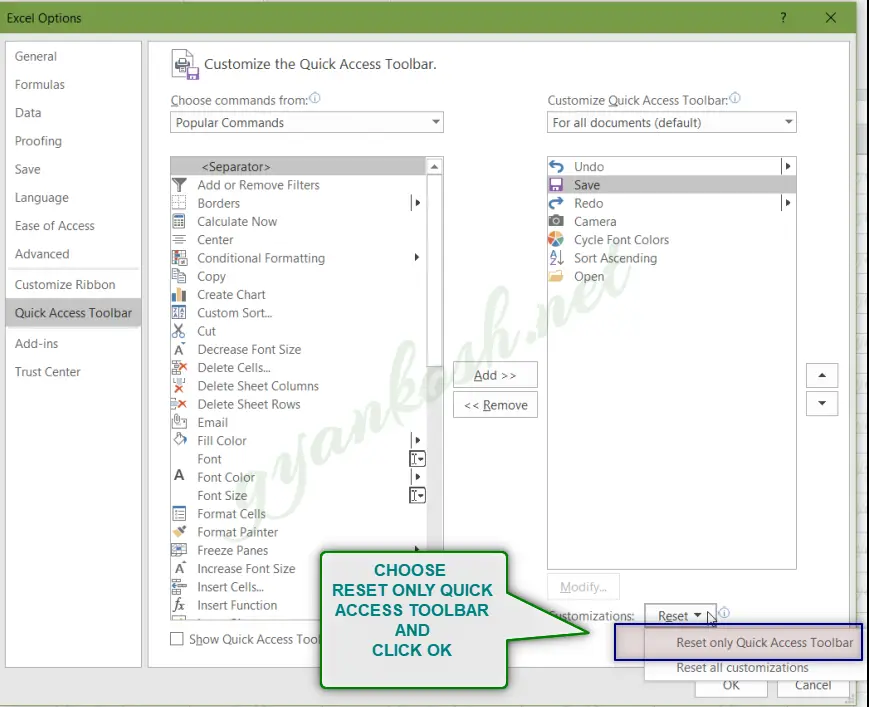The image size is (869, 707).
Task: Click info icon beside Customize Quick Access Toolbar label
Action: click(x=735, y=98)
